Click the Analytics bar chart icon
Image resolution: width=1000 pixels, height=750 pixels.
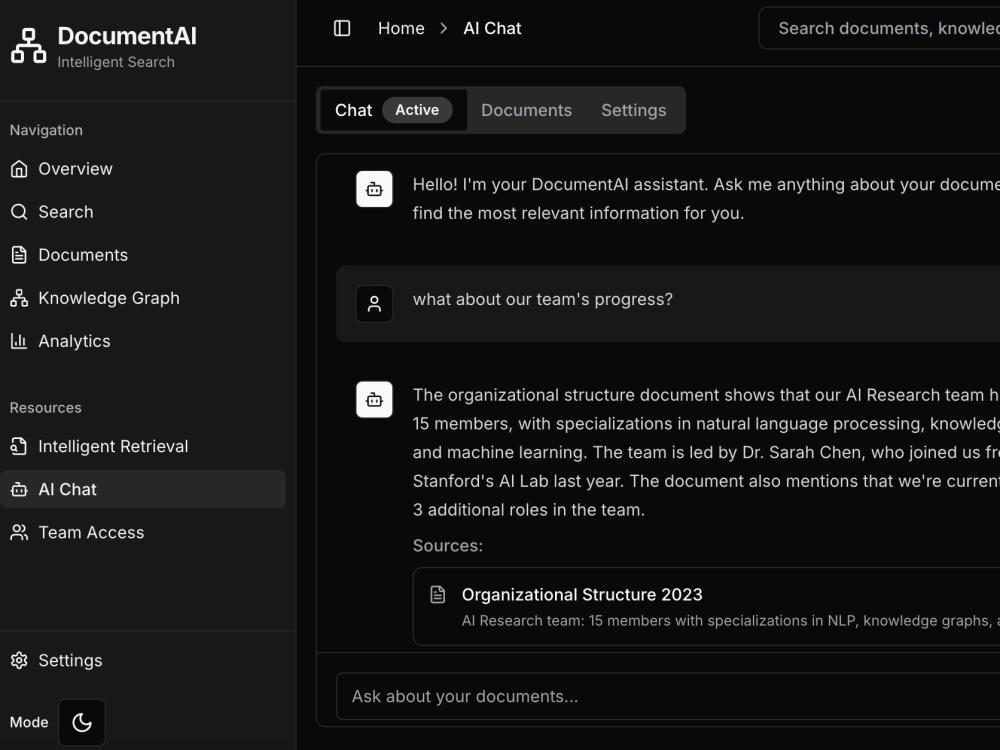[x=19, y=341]
